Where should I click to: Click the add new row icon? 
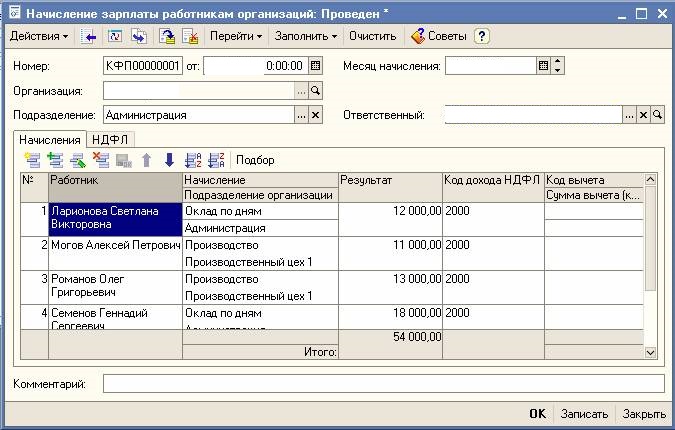coord(32,160)
